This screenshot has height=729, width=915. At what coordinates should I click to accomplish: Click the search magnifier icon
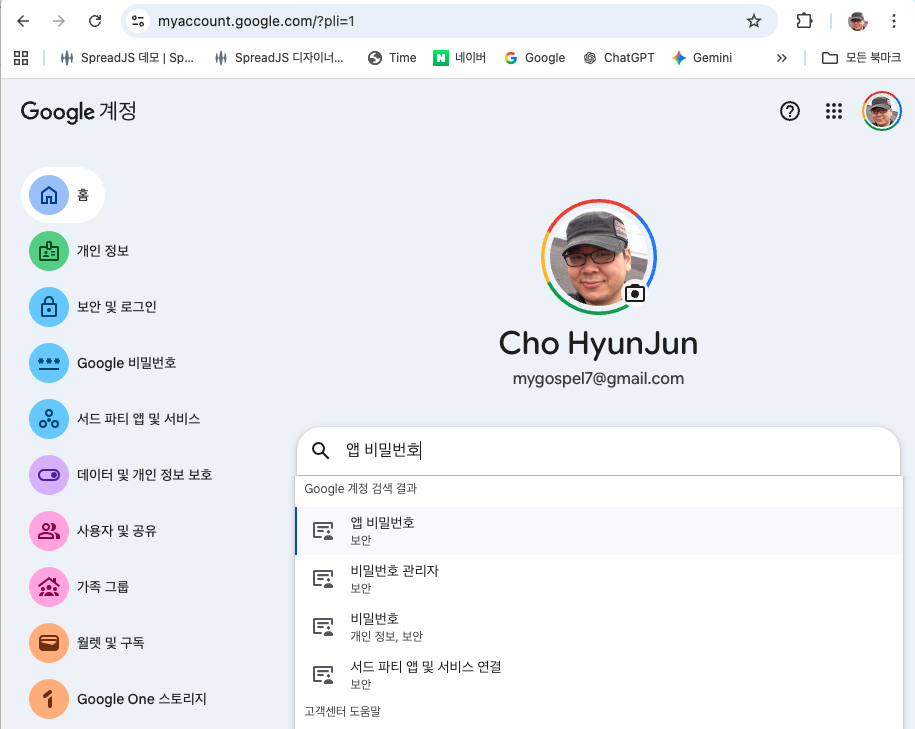(x=320, y=450)
